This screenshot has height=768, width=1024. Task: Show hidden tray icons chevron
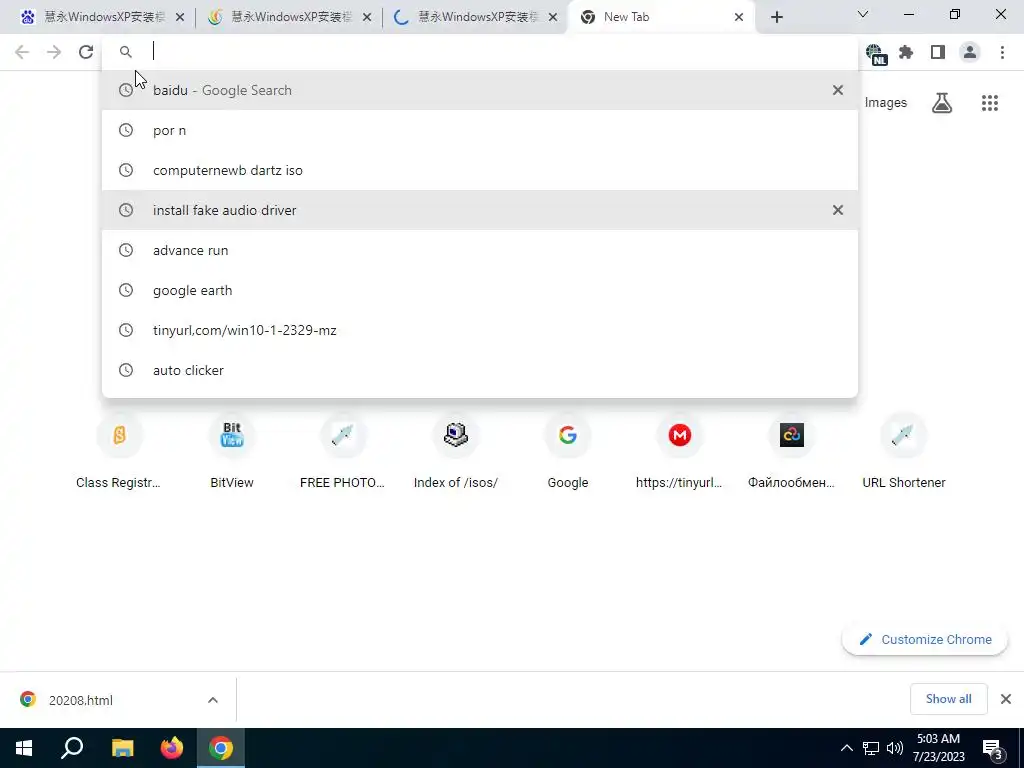(846, 748)
